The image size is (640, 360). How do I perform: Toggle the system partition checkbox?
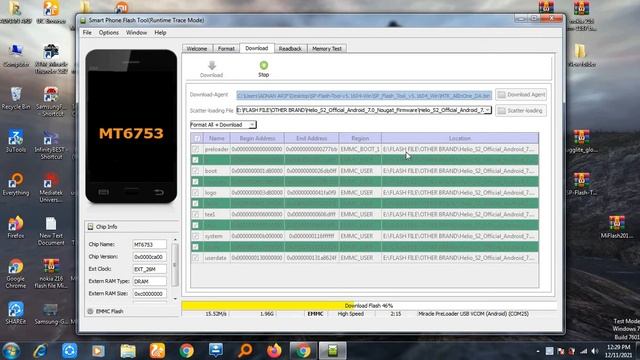coord(196,236)
